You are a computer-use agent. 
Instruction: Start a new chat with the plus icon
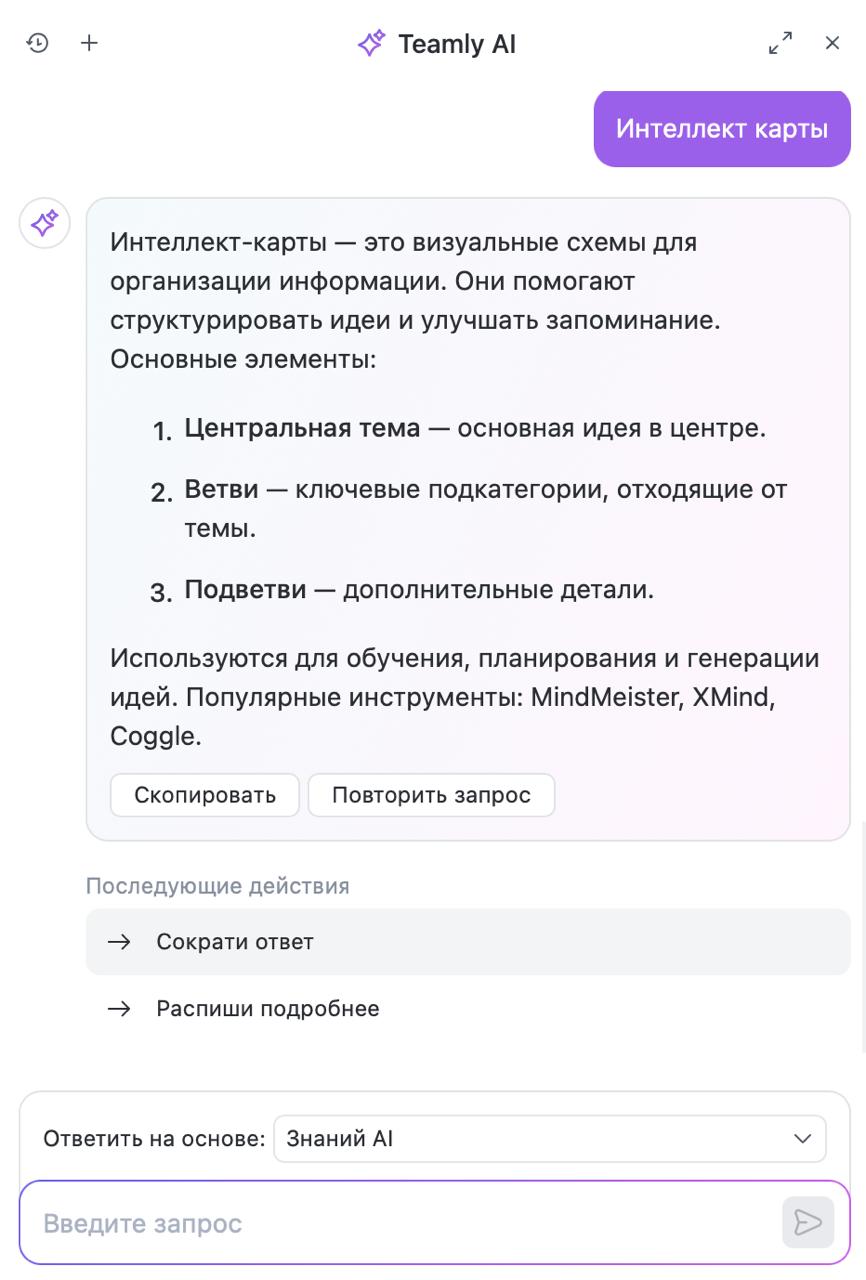pyautogui.click(x=88, y=42)
